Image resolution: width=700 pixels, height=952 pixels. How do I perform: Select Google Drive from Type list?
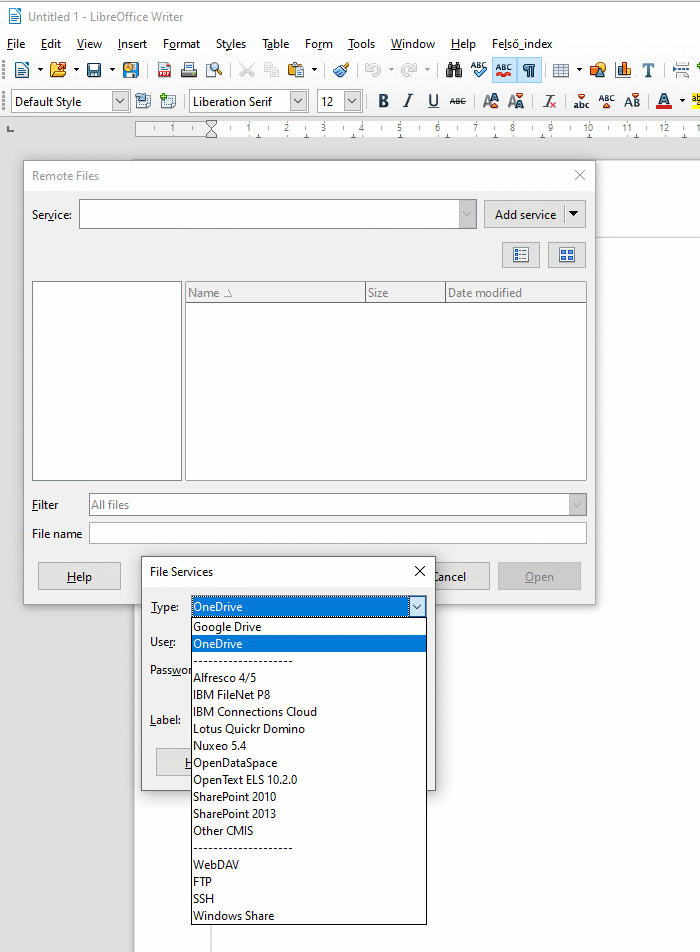point(227,627)
